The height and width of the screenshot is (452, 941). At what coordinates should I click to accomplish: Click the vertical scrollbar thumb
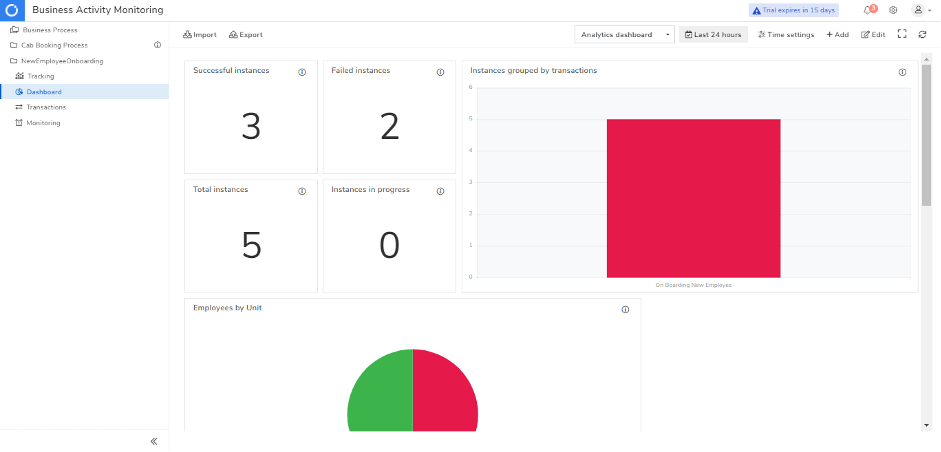click(x=926, y=135)
